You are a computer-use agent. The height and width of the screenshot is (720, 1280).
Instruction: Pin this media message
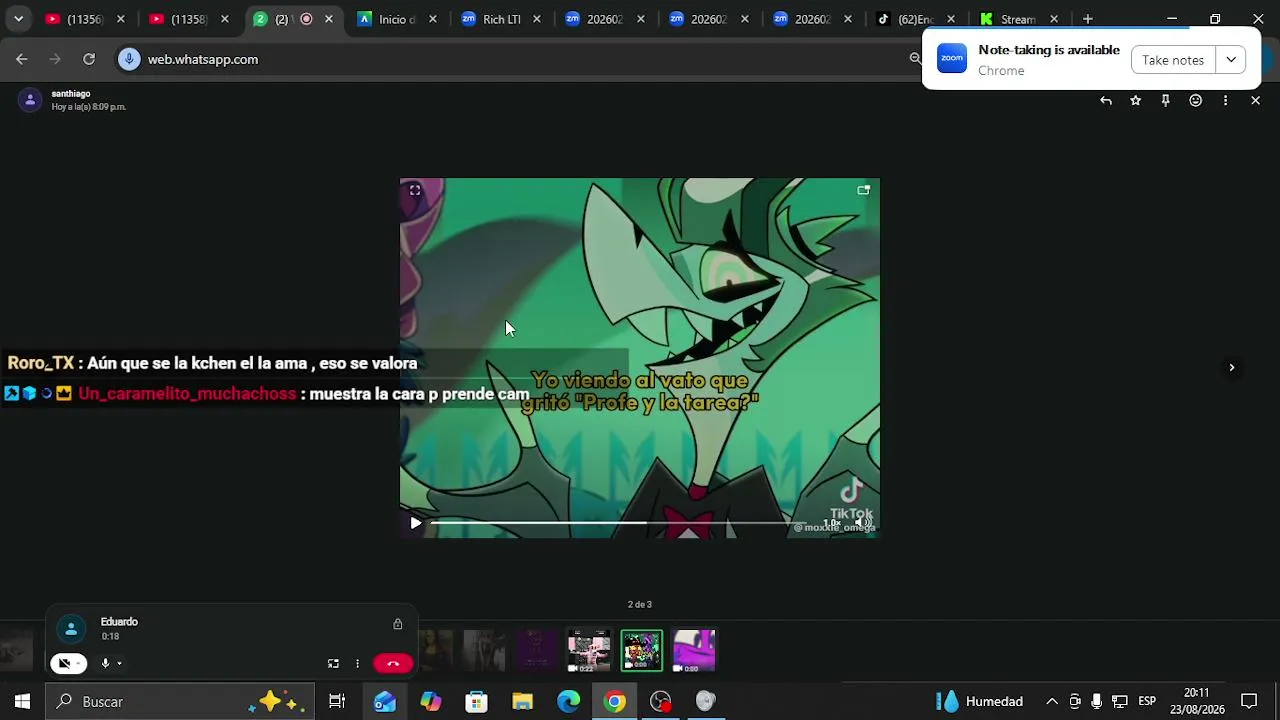1165,101
